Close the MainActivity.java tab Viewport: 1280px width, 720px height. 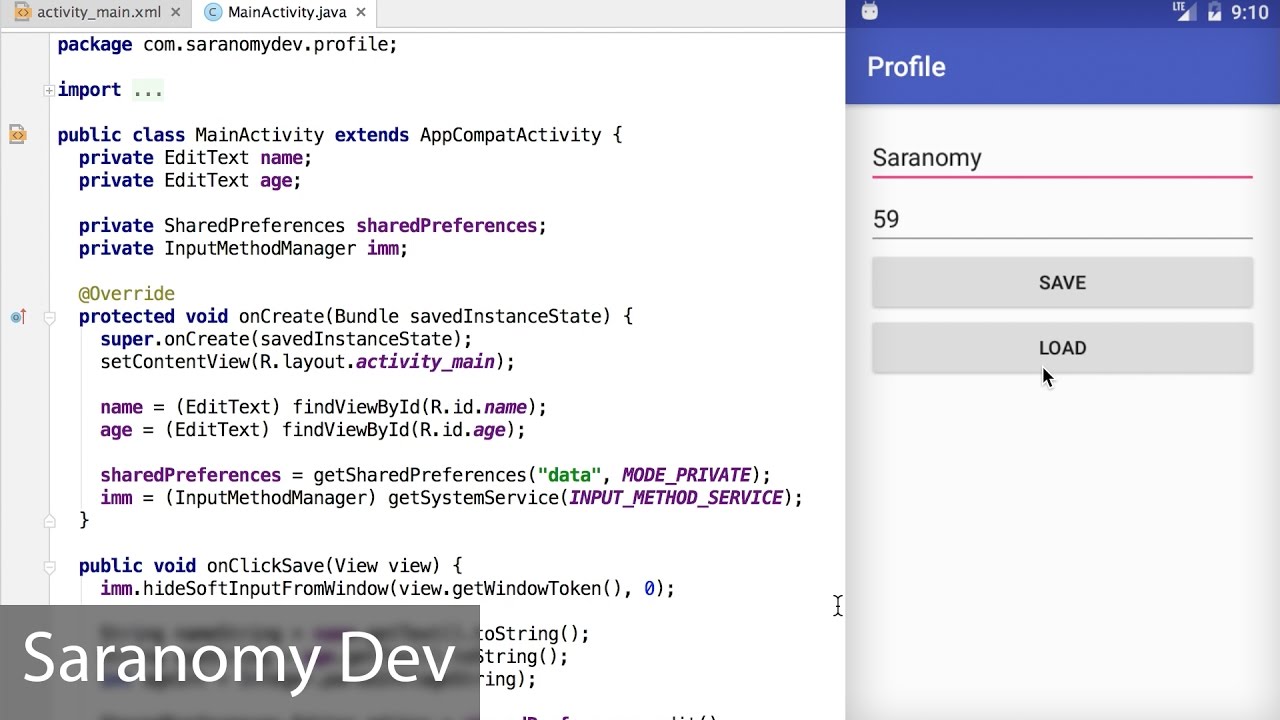tap(361, 13)
